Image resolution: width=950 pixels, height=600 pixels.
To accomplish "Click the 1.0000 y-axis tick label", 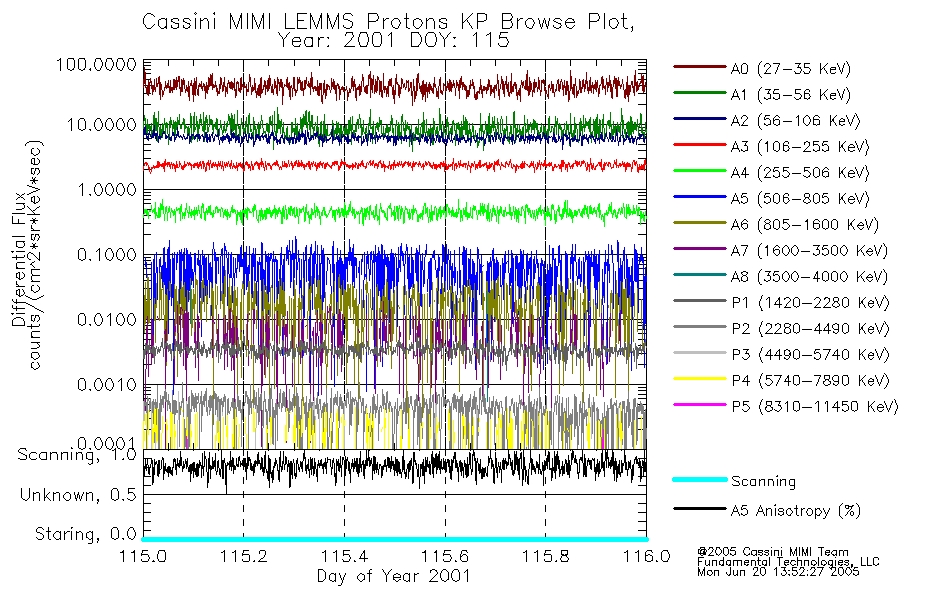I will tap(107, 190).
